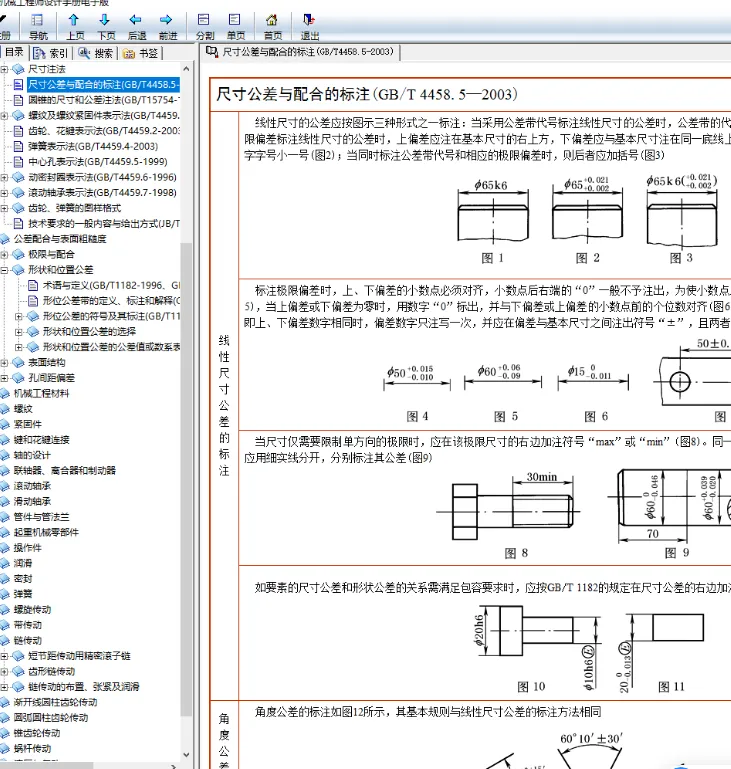Select 滑动轴承 chapter in tree
The height and width of the screenshot is (769, 731).
click(32, 502)
